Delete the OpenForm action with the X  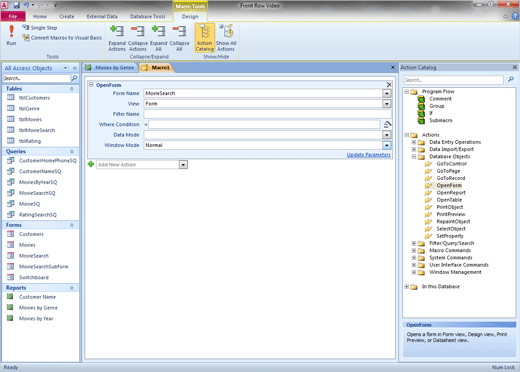tap(389, 85)
